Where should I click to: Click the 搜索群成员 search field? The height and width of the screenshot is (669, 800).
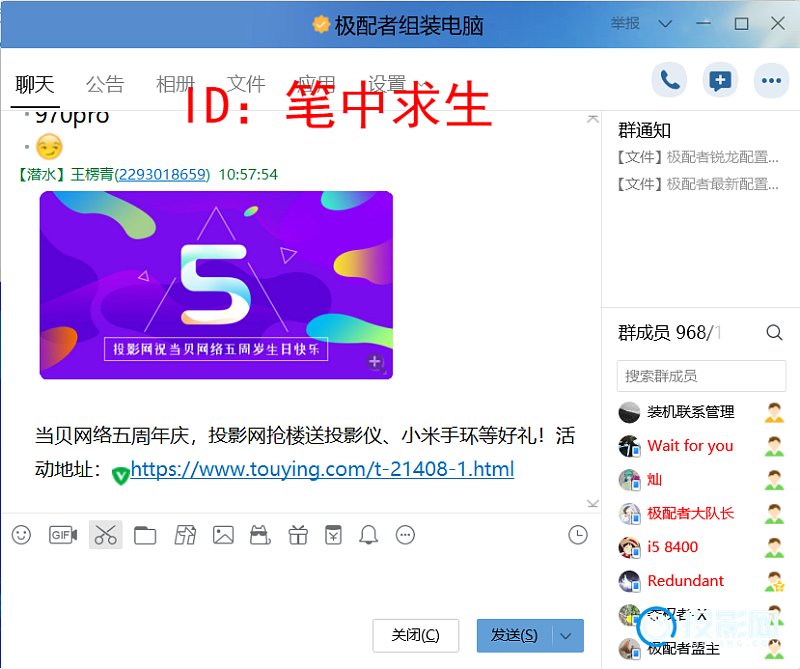(701, 376)
